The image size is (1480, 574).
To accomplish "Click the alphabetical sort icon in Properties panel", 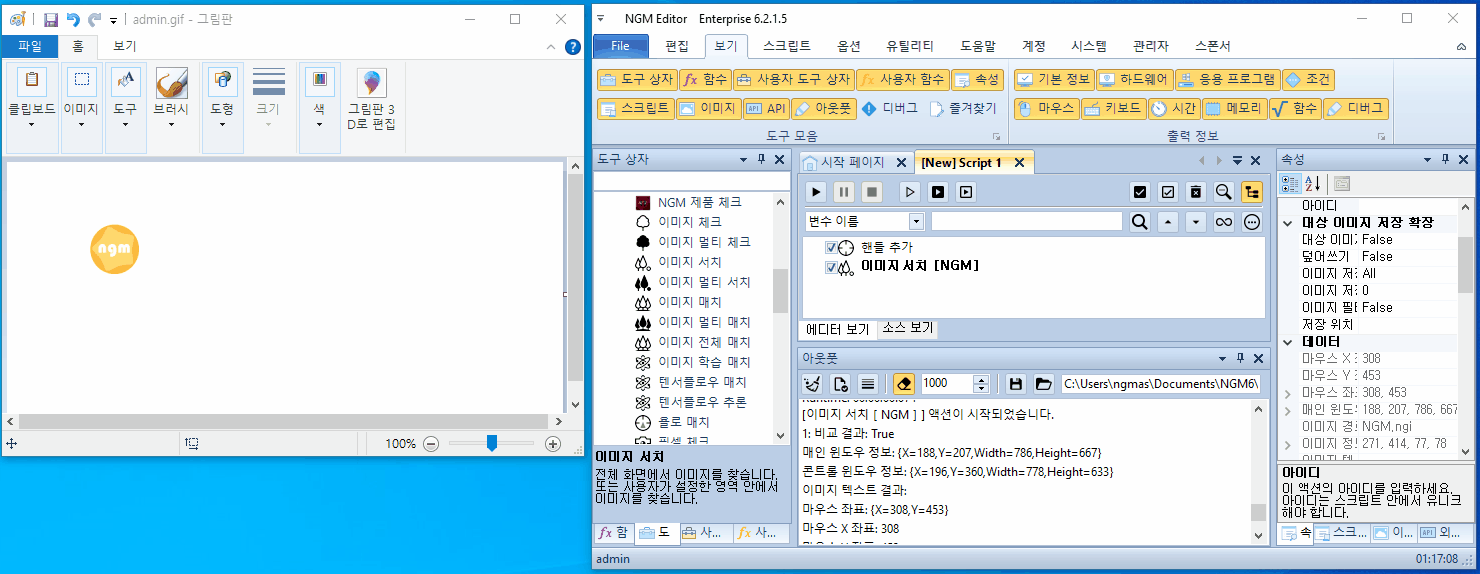I will 1314,183.
